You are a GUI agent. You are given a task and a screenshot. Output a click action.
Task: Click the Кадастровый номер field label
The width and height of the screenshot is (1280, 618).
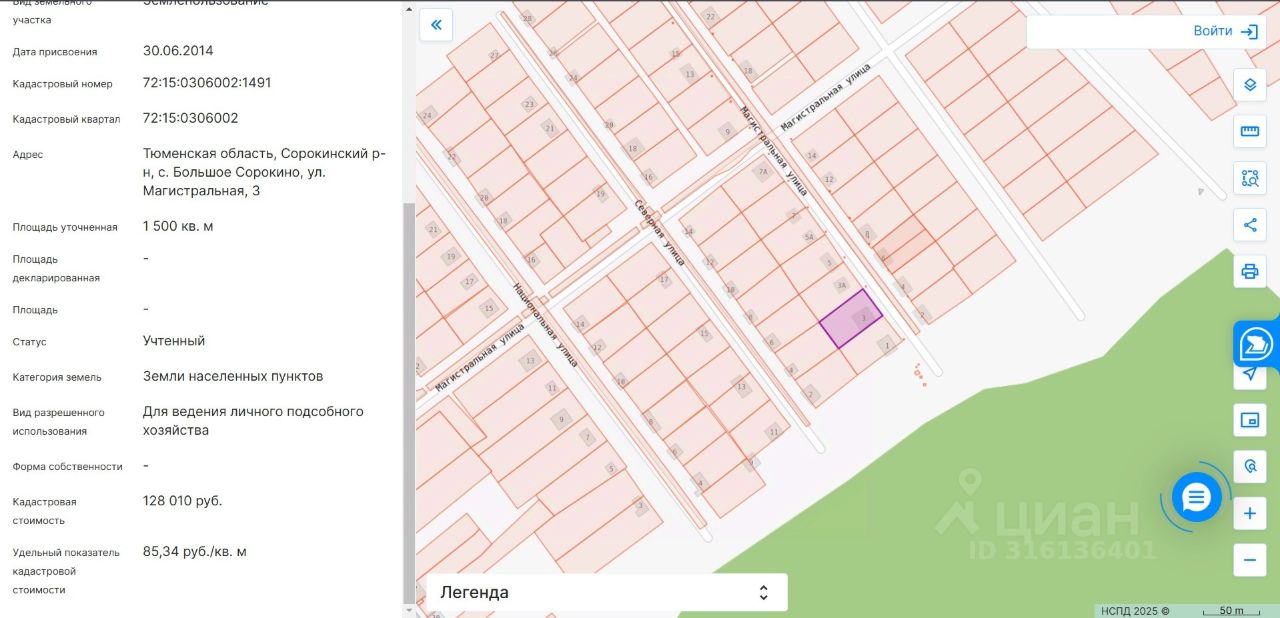[x=63, y=84]
